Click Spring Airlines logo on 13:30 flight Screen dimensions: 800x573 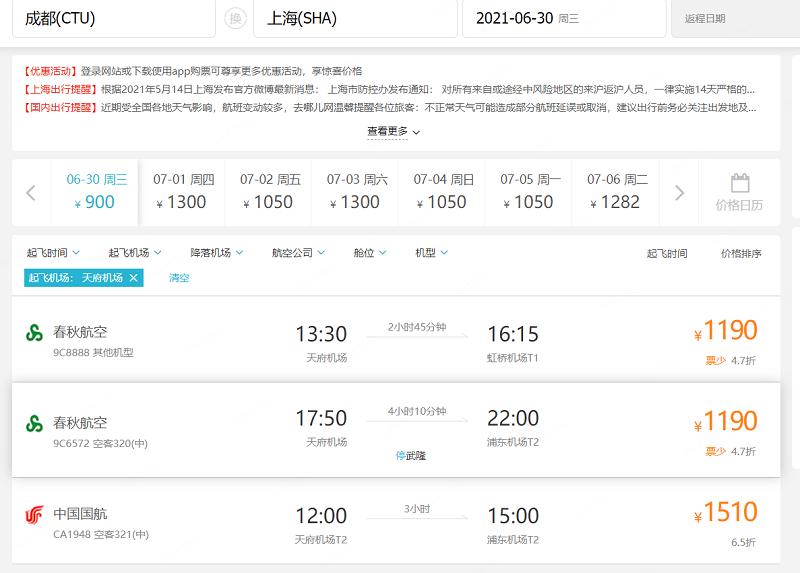point(35,333)
